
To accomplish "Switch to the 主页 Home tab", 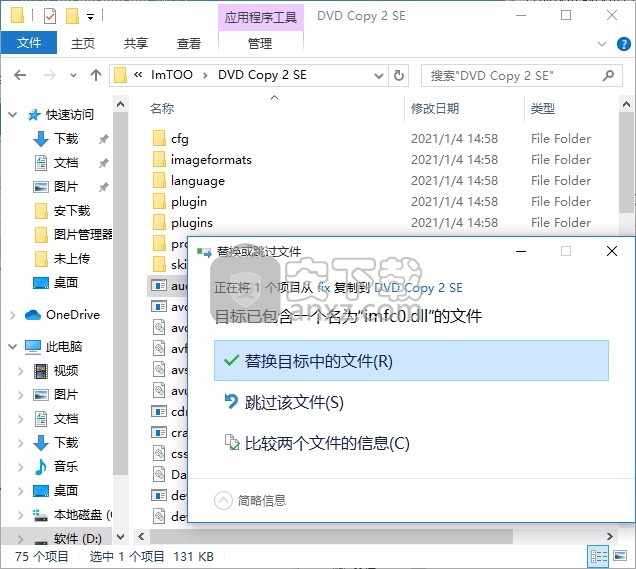I will 83,43.
